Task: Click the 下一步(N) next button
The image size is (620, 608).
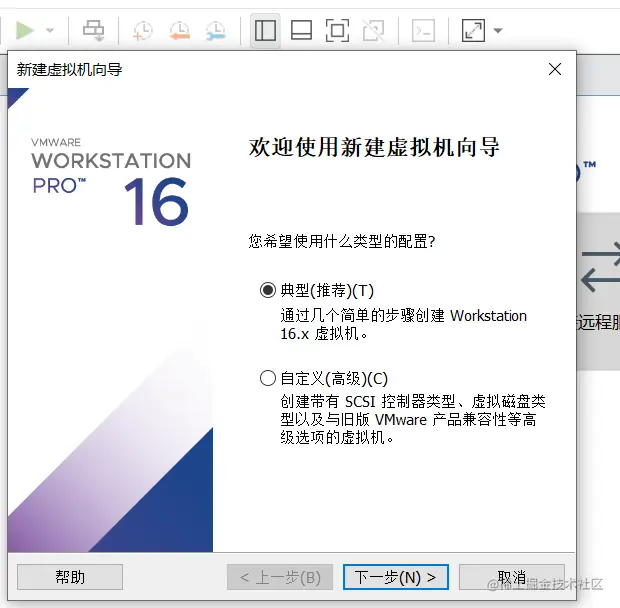Action: click(x=396, y=577)
